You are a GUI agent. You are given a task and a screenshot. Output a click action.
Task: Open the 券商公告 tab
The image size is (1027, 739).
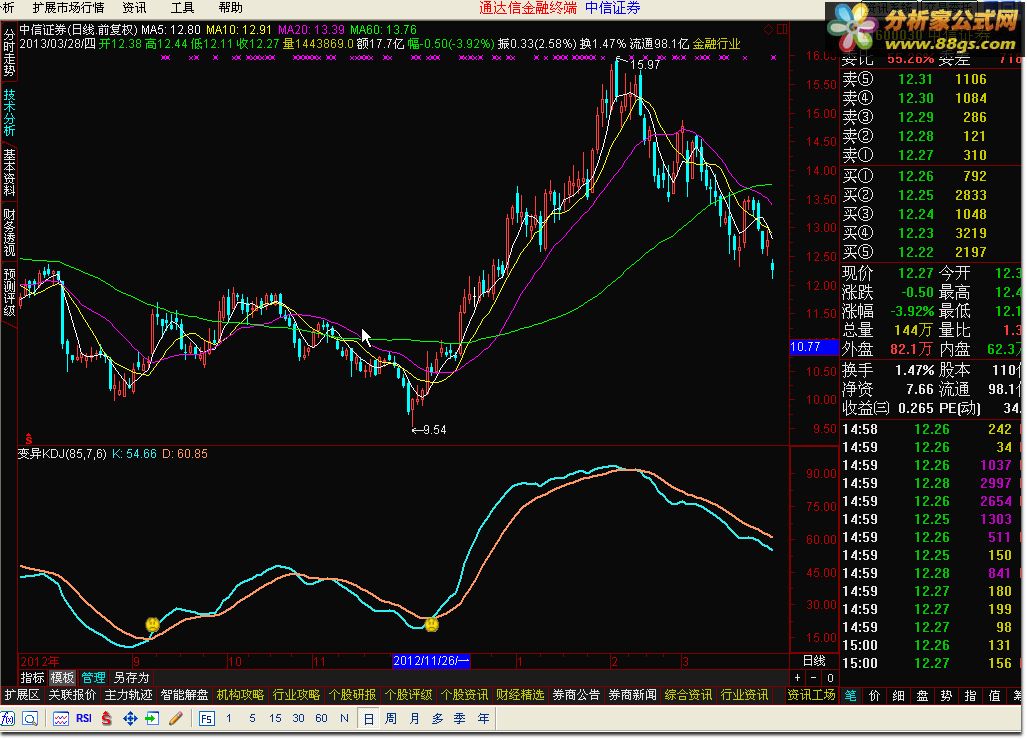[x=576, y=695]
